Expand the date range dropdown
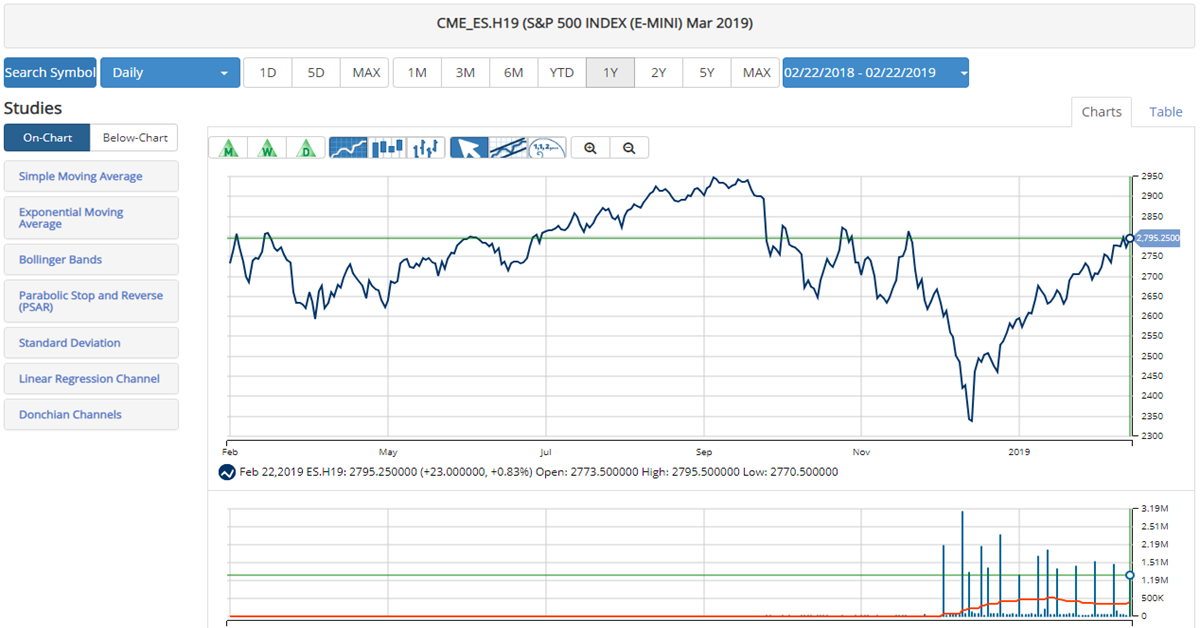 [875, 73]
